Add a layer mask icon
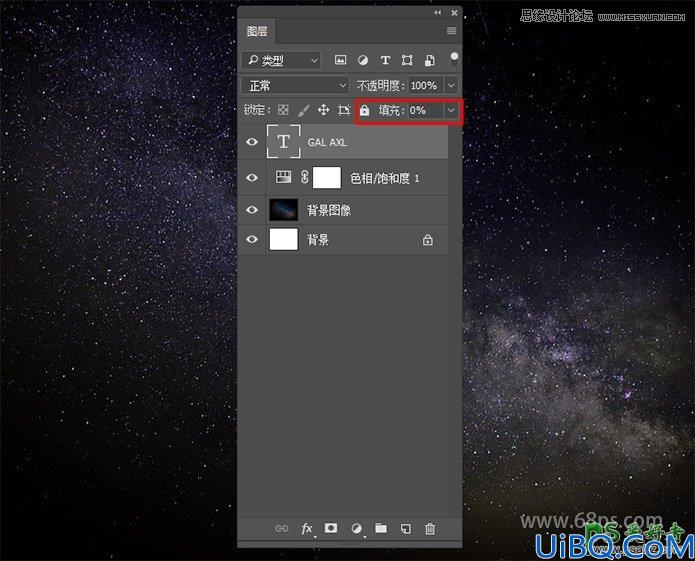Image resolution: width=695 pixels, height=561 pixels. tap(331, 528)
